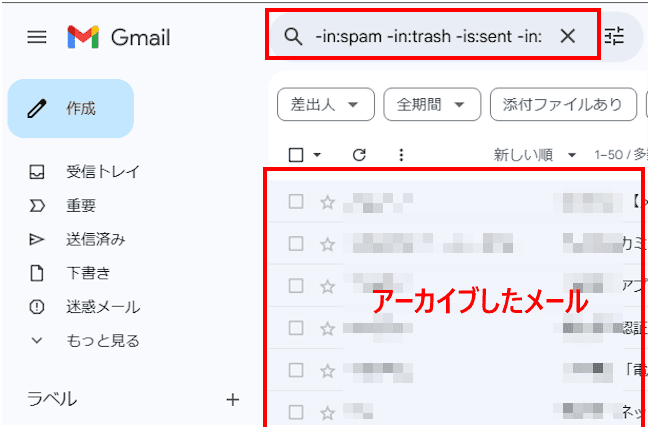The width and height of the screenshot is (650, 427).
Task: Star the second email row
Action: (327, 244)
